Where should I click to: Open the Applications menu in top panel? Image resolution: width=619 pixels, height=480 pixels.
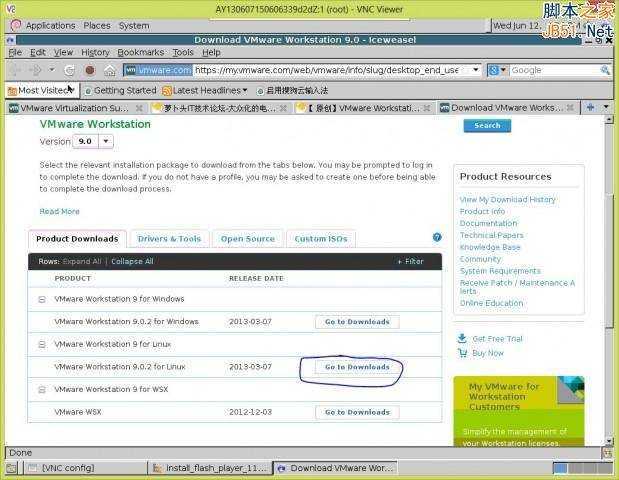50,26
